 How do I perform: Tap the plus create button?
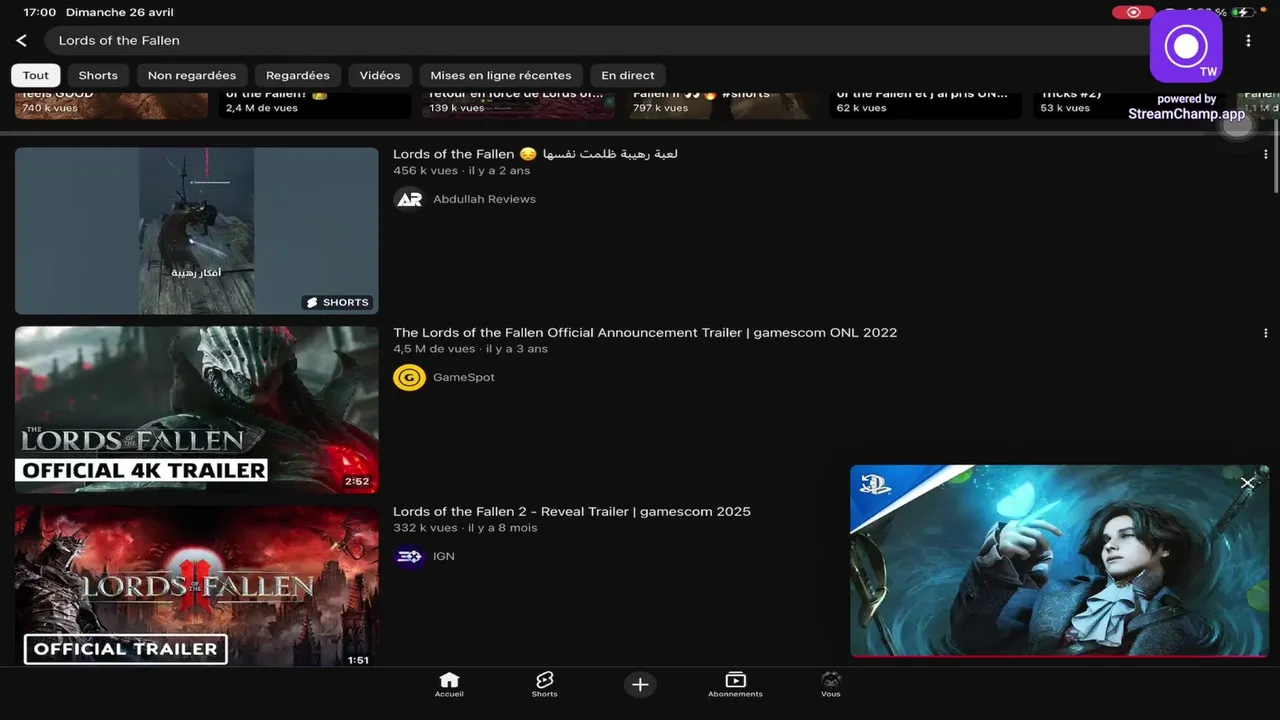640,684
